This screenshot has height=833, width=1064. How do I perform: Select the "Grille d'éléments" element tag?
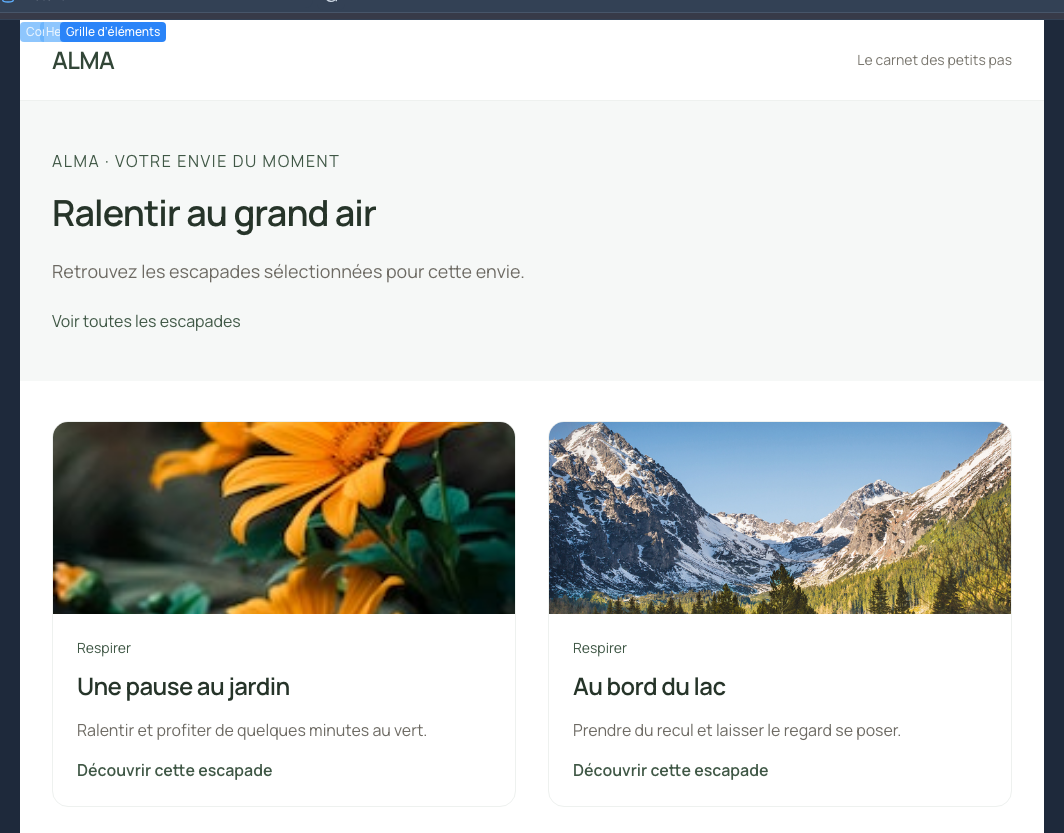(113, 32)
